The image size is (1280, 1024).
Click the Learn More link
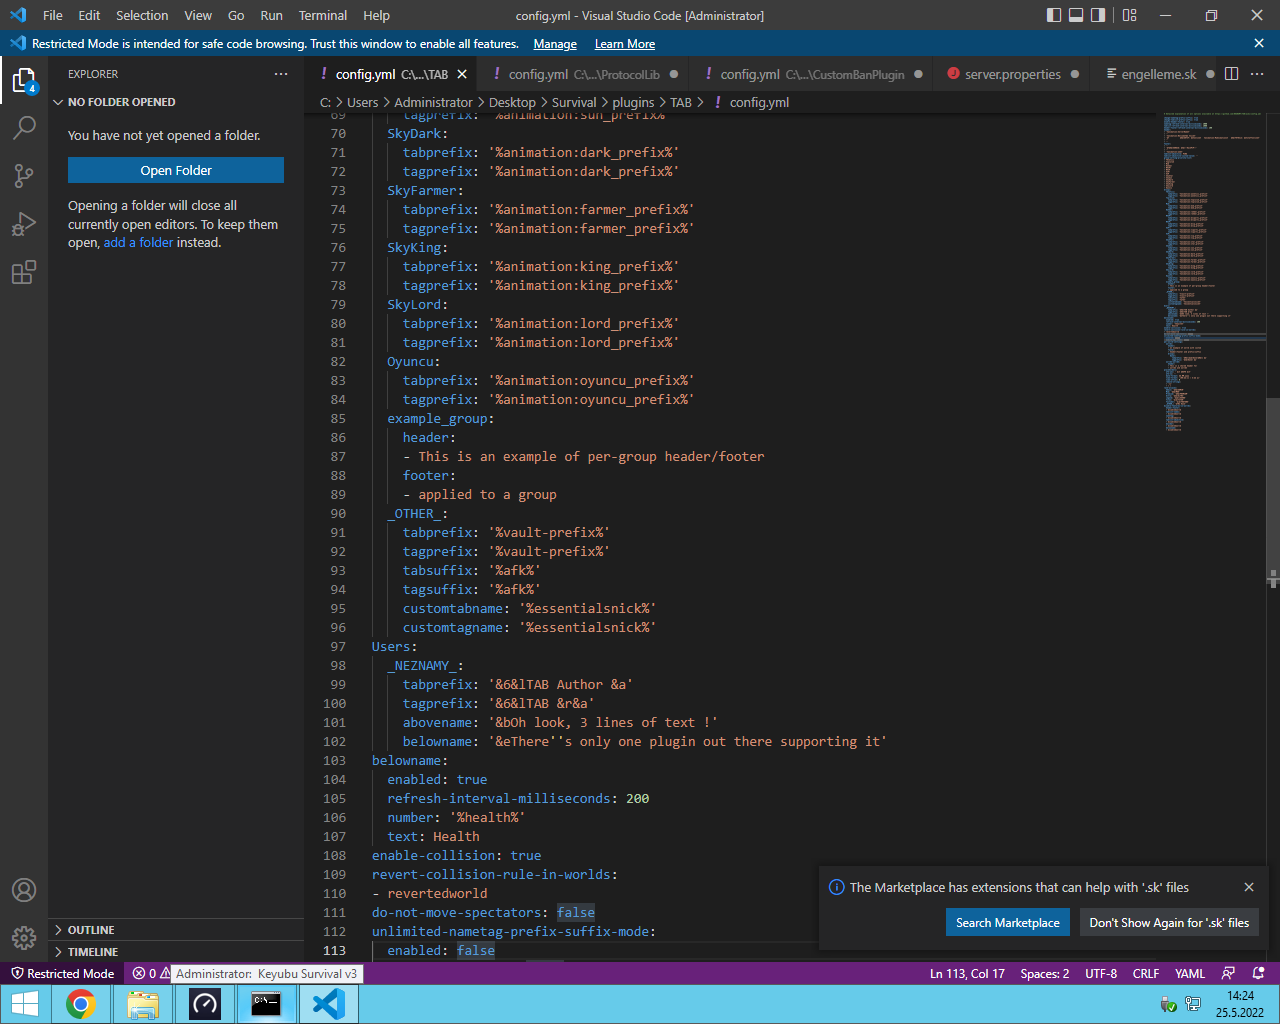(625, 44)
